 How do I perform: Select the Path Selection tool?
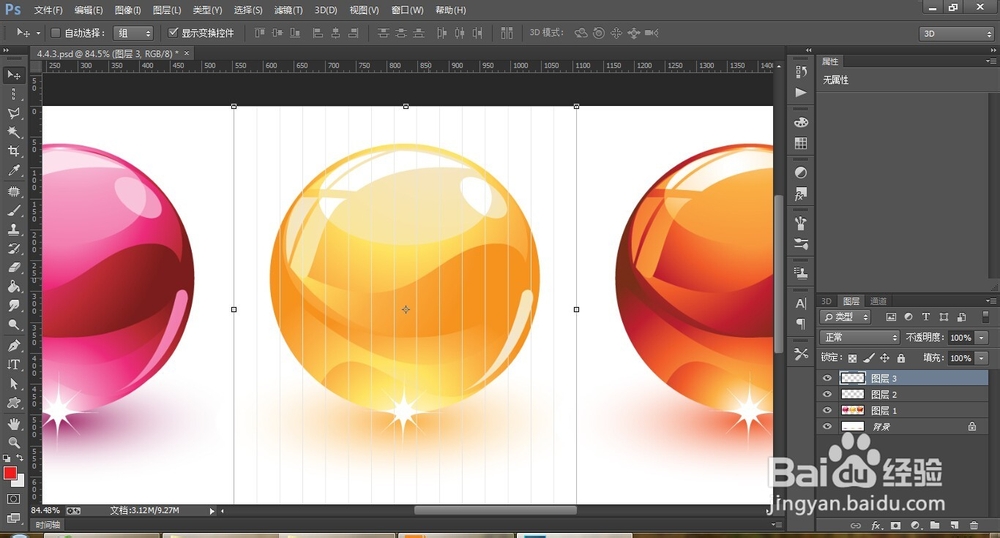click(13, 384)
